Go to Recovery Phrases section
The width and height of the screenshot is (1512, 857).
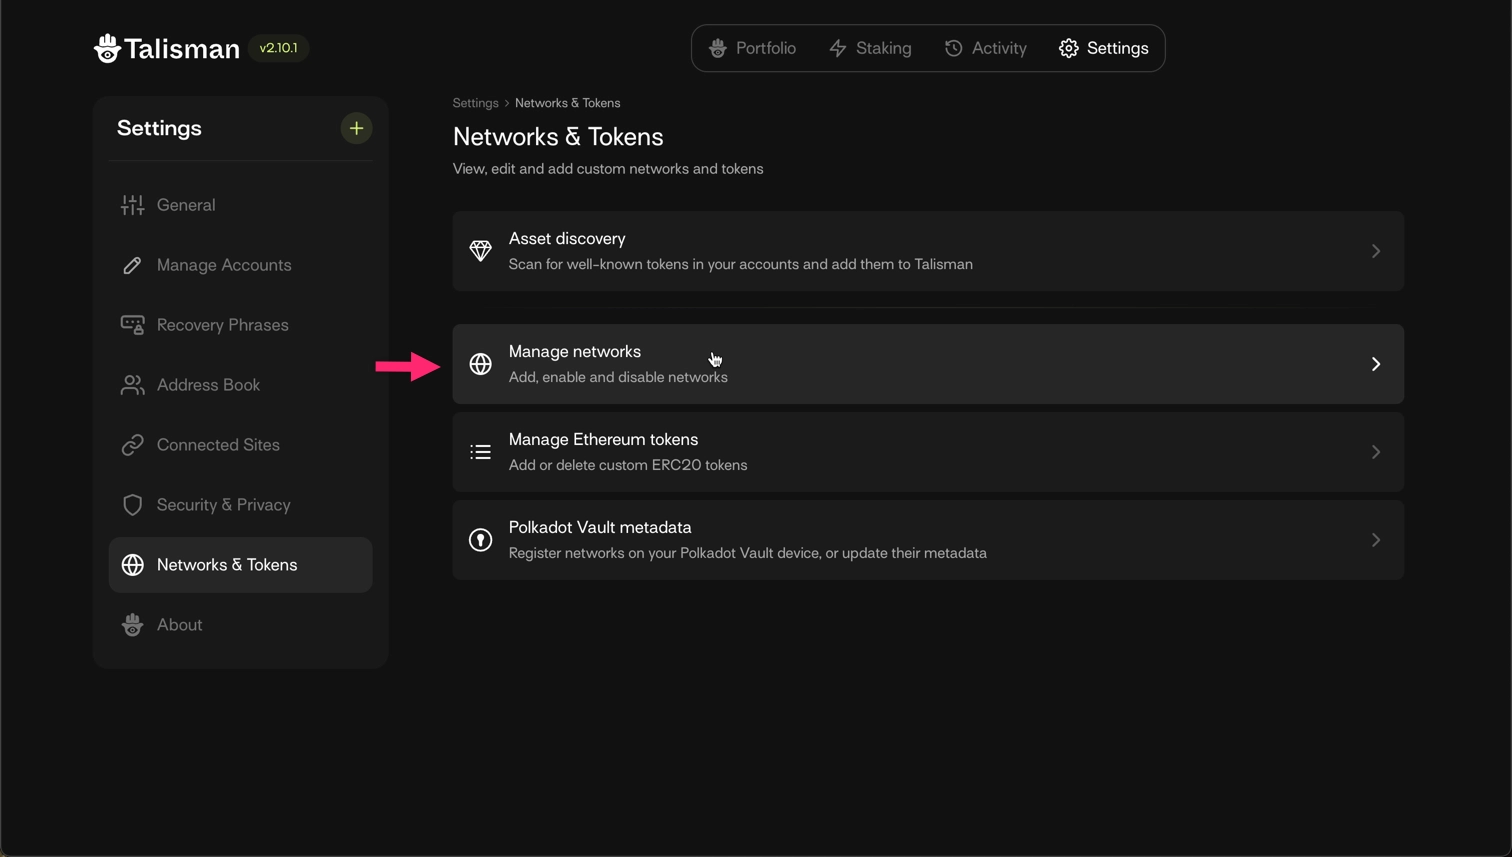pos(240,325)
